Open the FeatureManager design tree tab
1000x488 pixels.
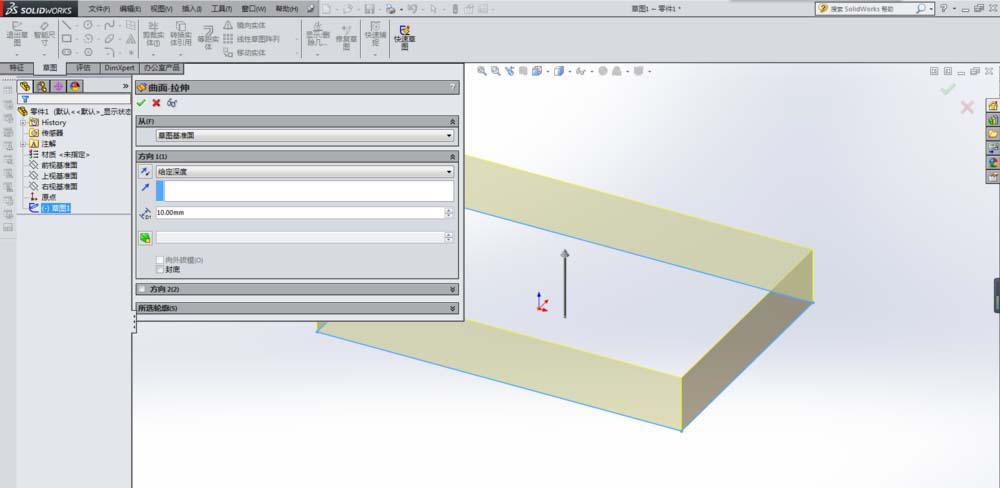[25, 86]
